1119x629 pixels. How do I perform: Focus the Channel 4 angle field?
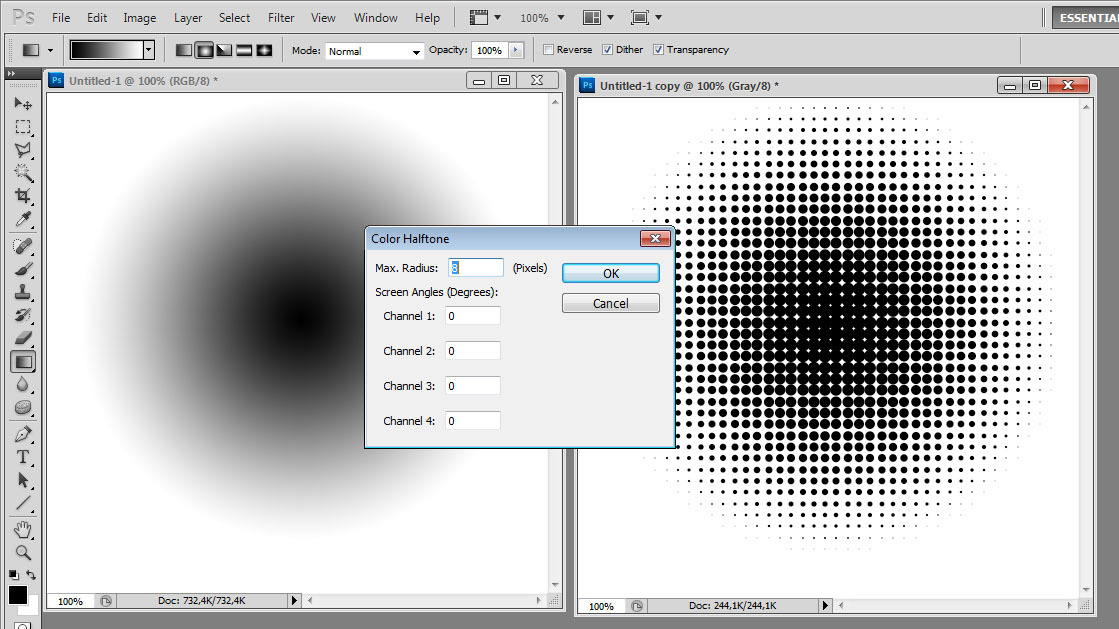coord(472,421)
